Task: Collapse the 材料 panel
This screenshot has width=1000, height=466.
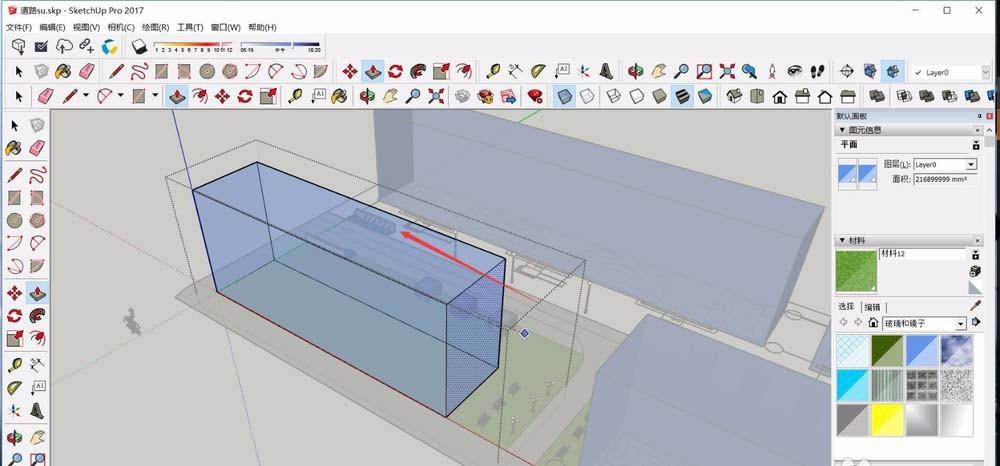Action: [842, 240]
